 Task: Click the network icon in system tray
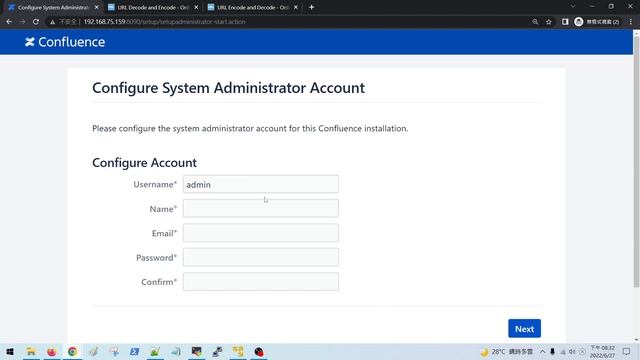tap(562, 351)
